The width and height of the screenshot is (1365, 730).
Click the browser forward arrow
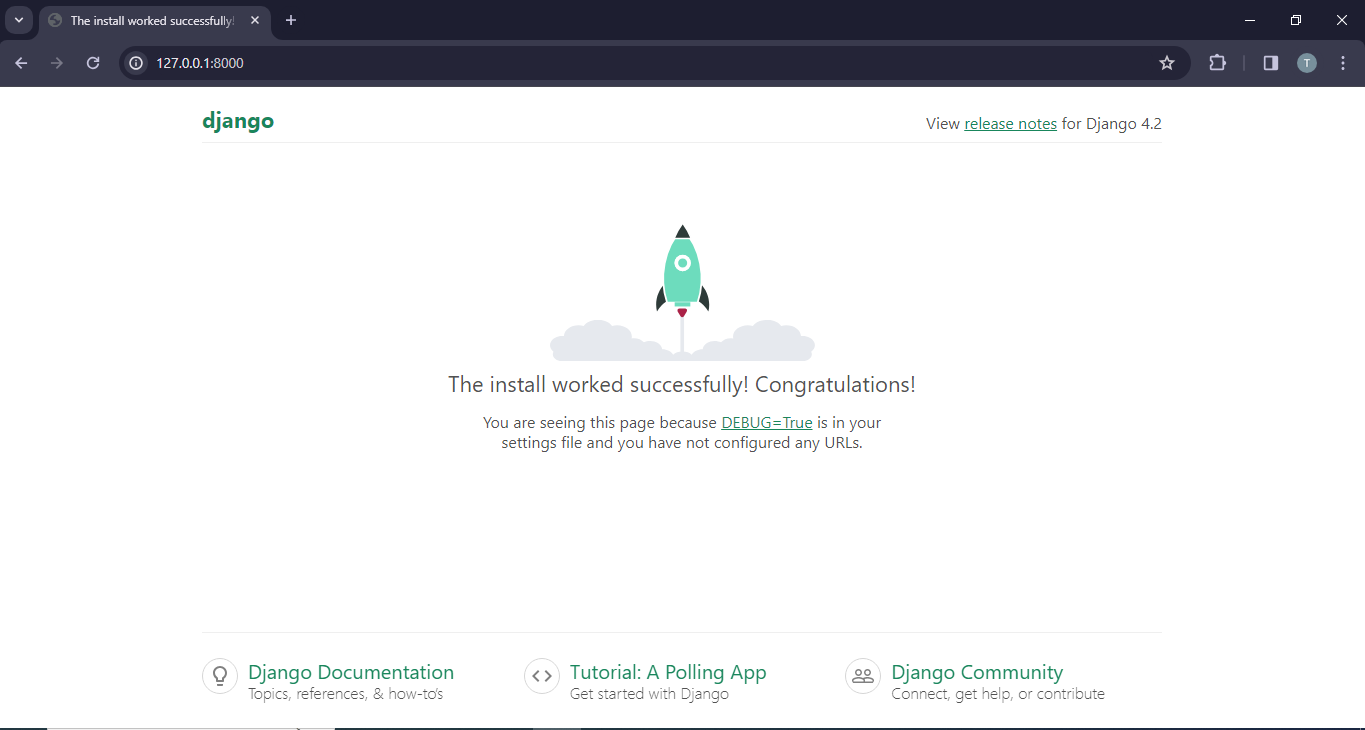coord(57,63)
